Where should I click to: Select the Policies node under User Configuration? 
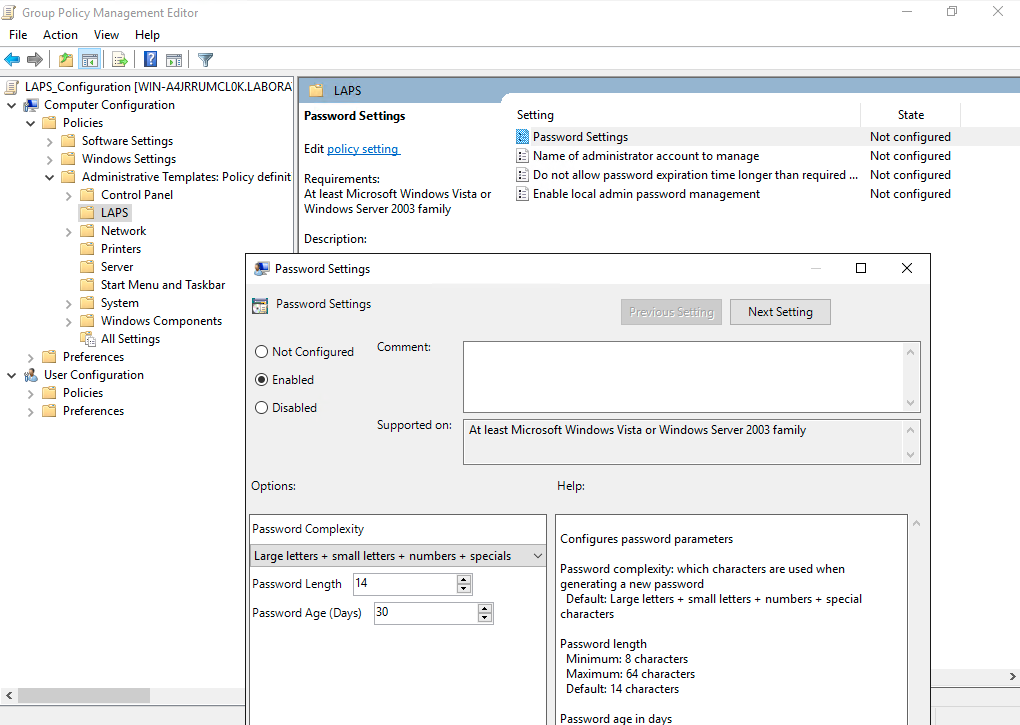point(83,393)
